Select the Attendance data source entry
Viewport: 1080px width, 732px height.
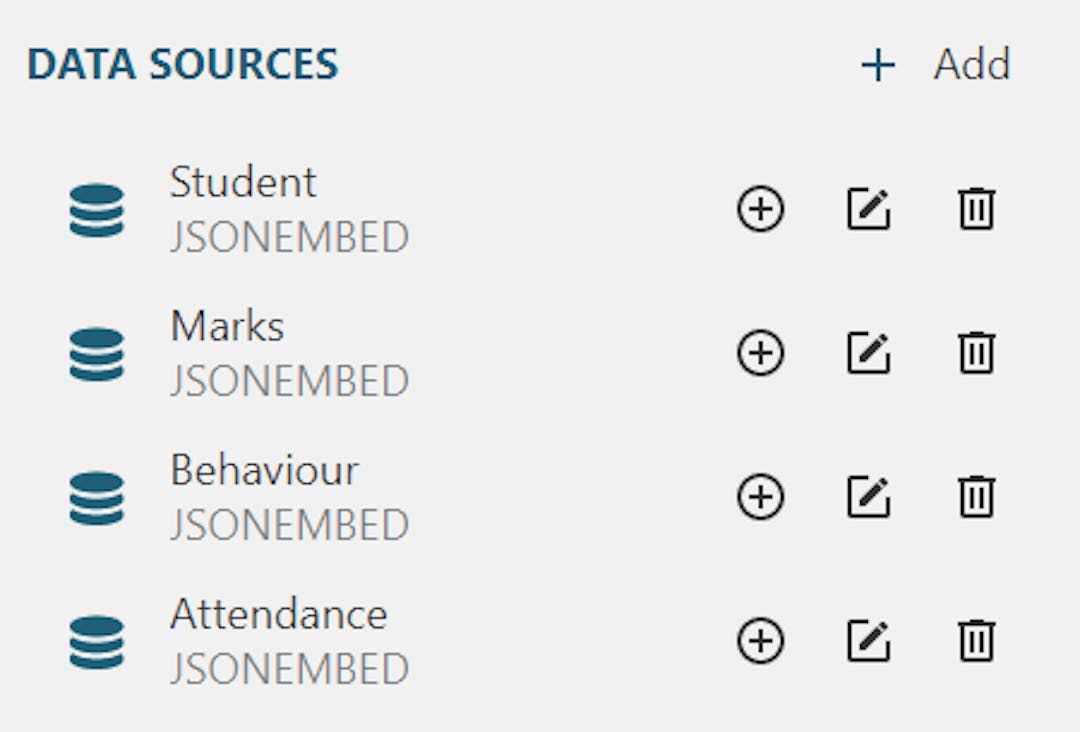pos(289,640)
